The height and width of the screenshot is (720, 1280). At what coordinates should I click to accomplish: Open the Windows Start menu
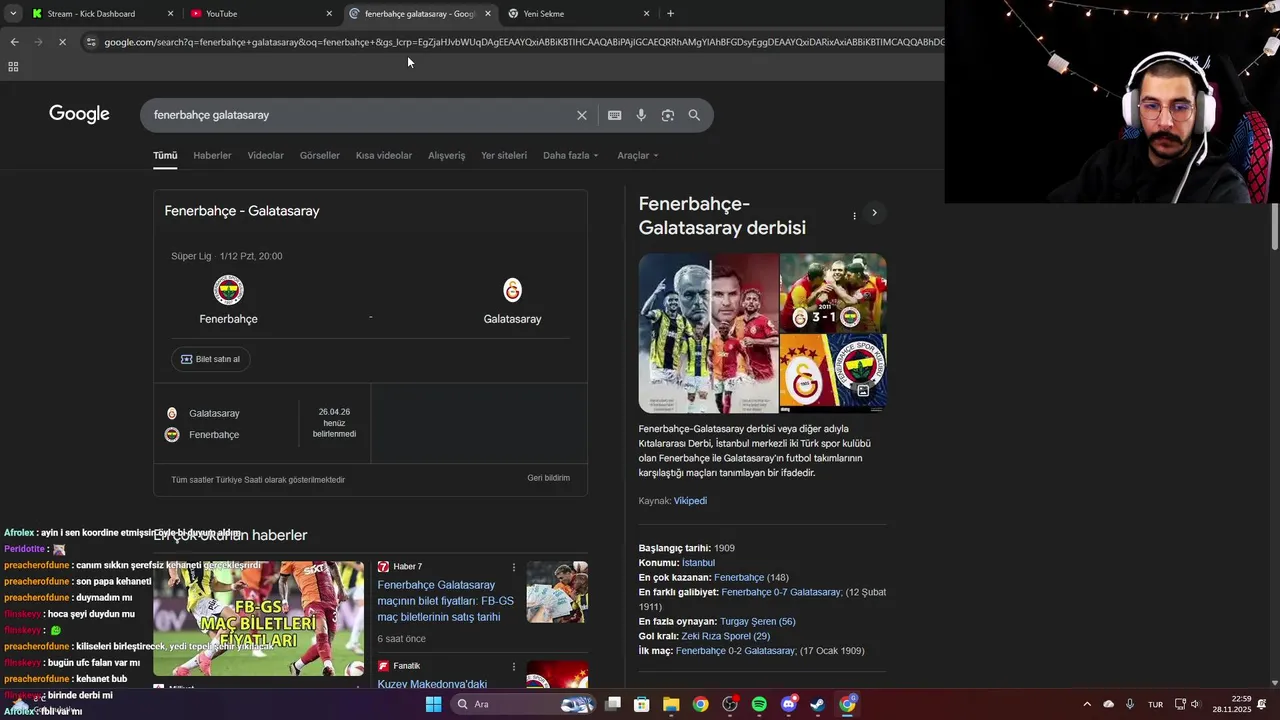pos(433,704)
